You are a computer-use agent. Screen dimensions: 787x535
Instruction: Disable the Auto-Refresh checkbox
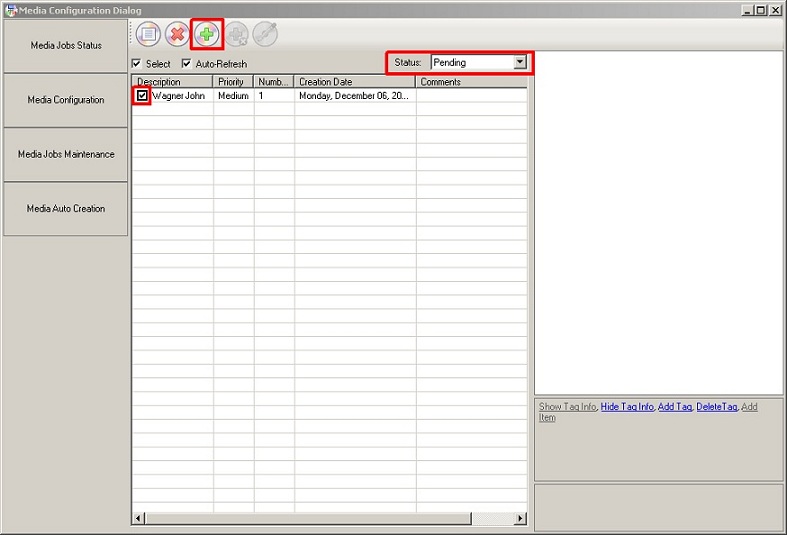tap(186, 64)
